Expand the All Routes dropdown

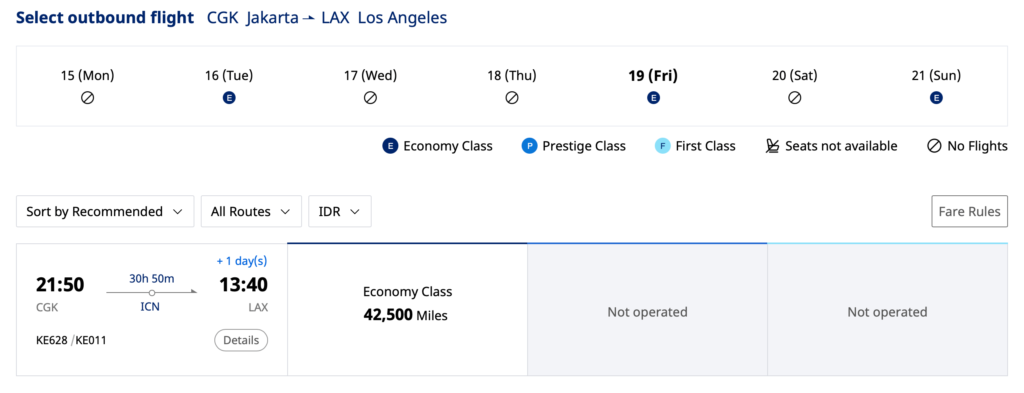click(x=251, y=212)
